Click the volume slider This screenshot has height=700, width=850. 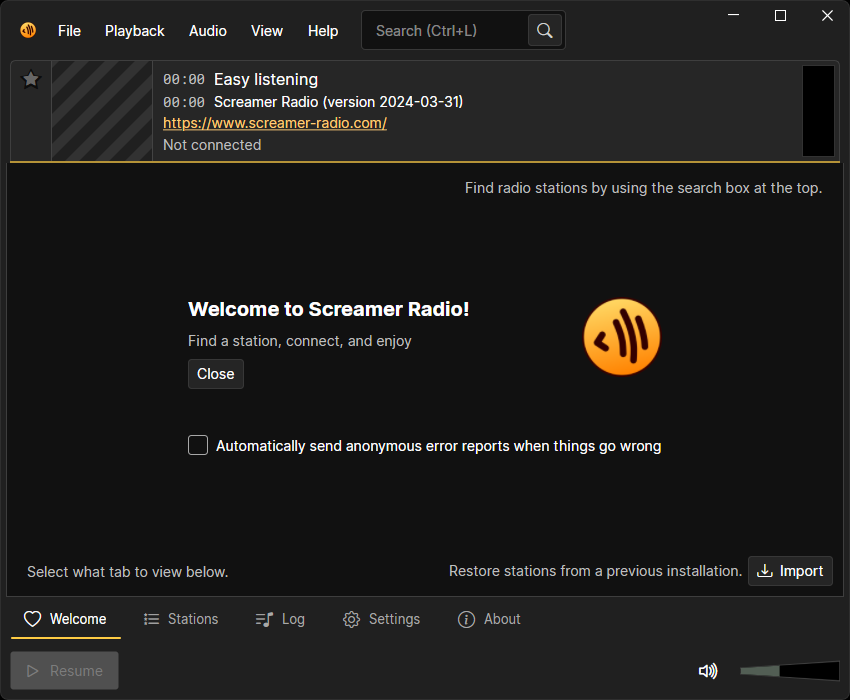click(789, 671)
